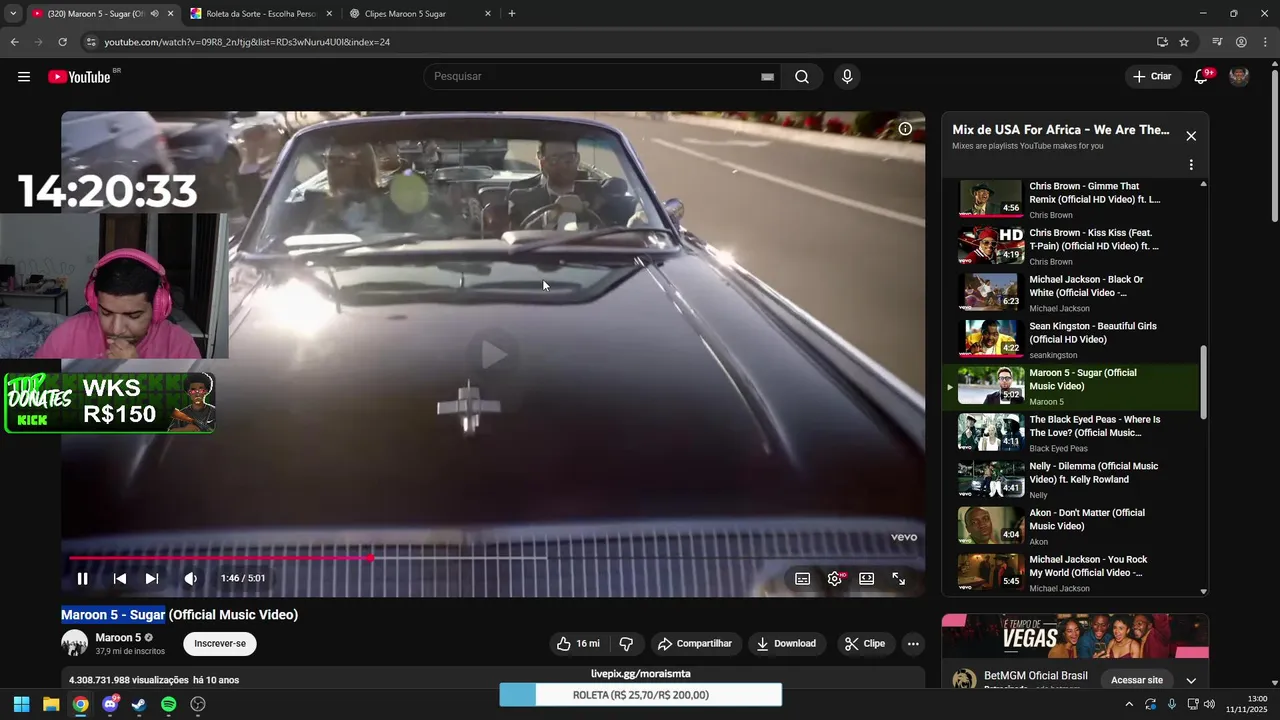Open File Explorer from taskbar
The width and height of the screenshot is (1280, 720).
coord(51,704)
